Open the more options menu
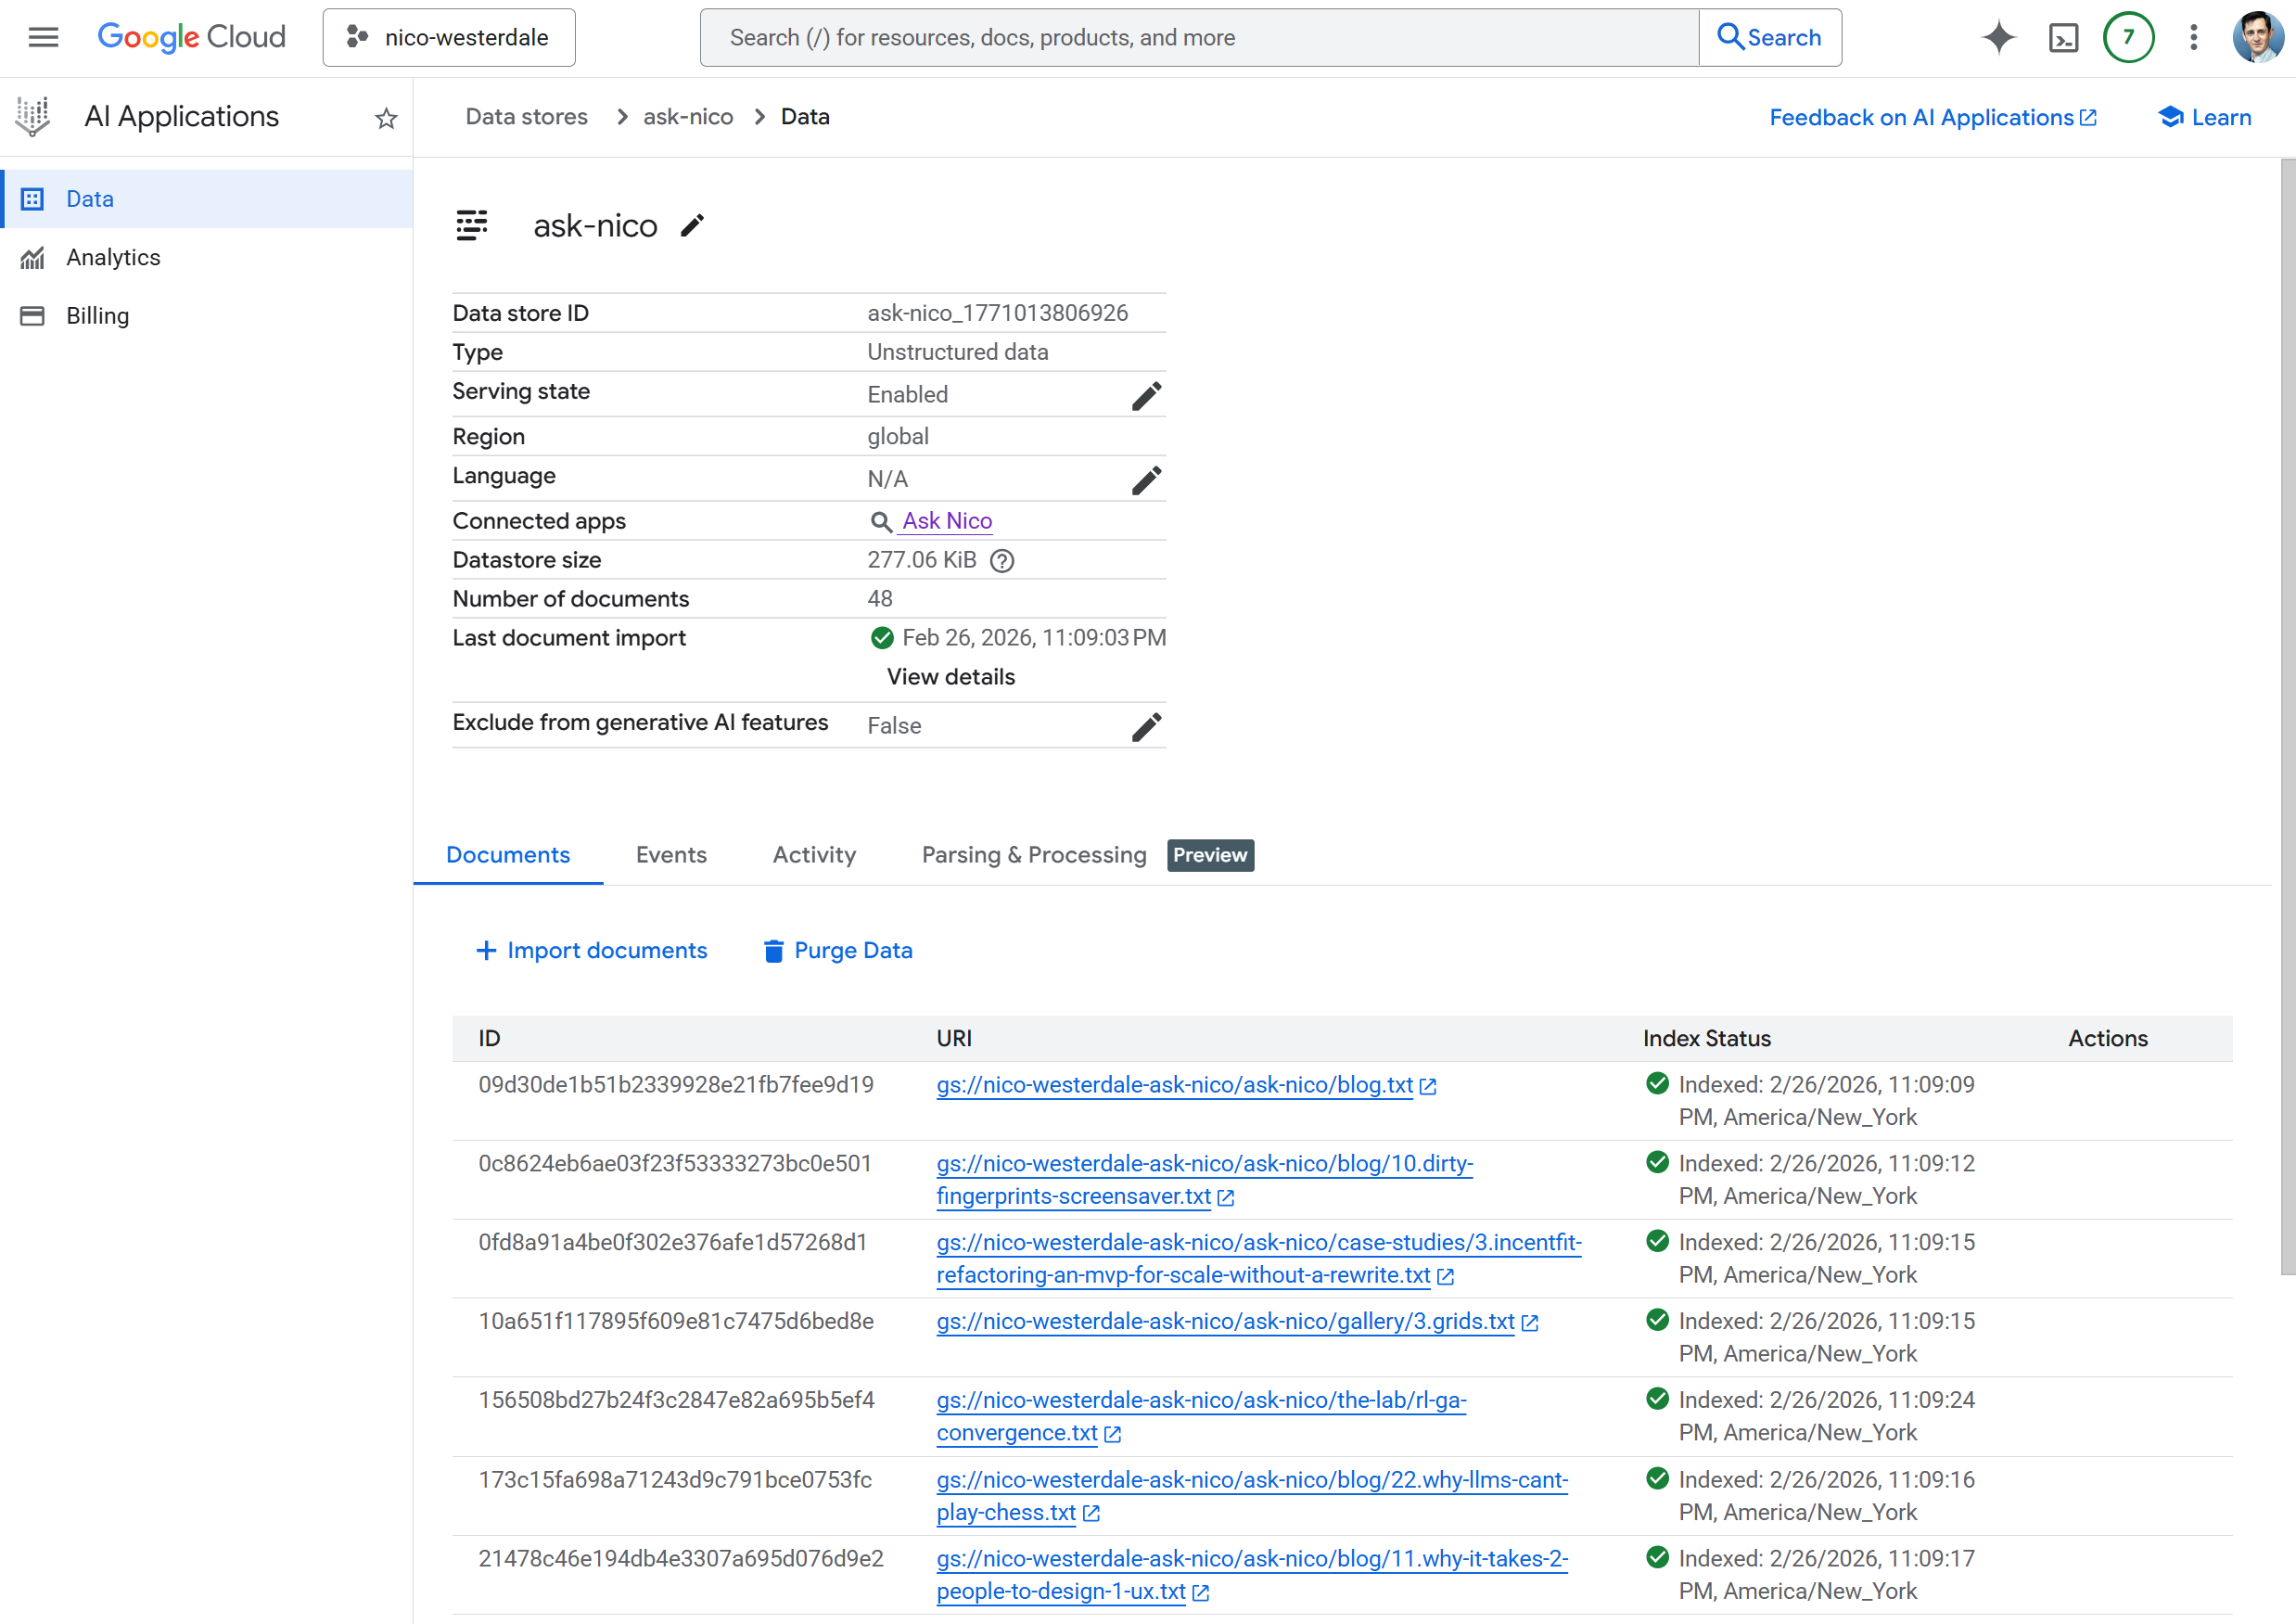The width and height of the screenshot is (2296, 1624). click(x=2192, y=37)
